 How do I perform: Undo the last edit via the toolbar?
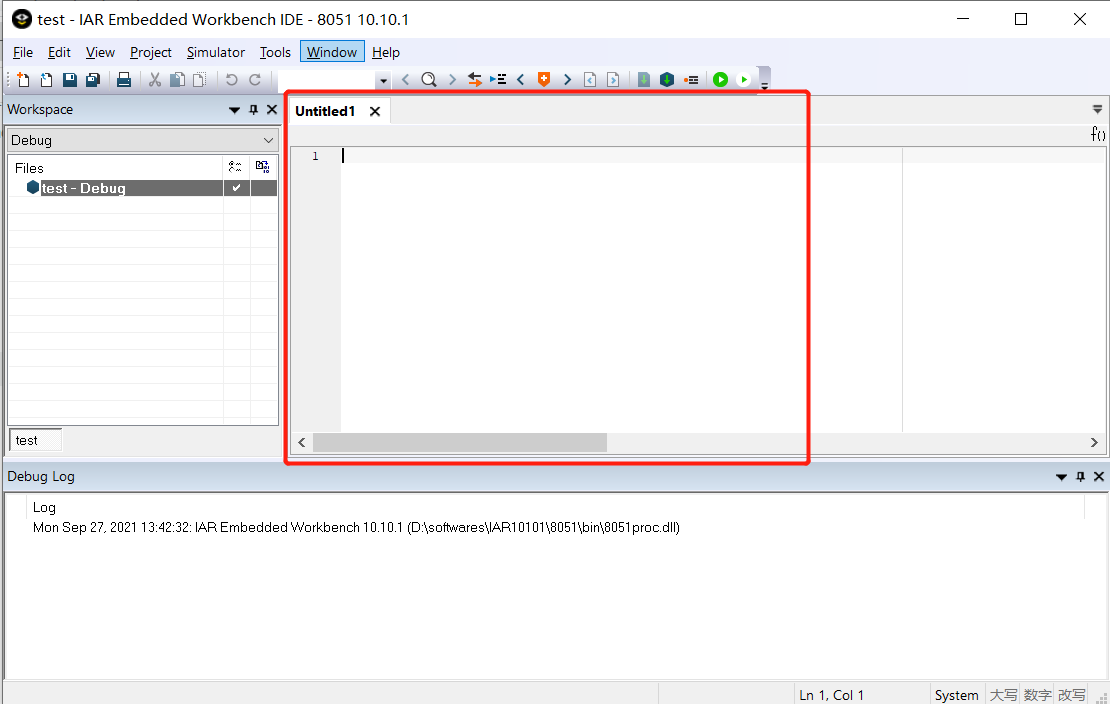point(231,79)
